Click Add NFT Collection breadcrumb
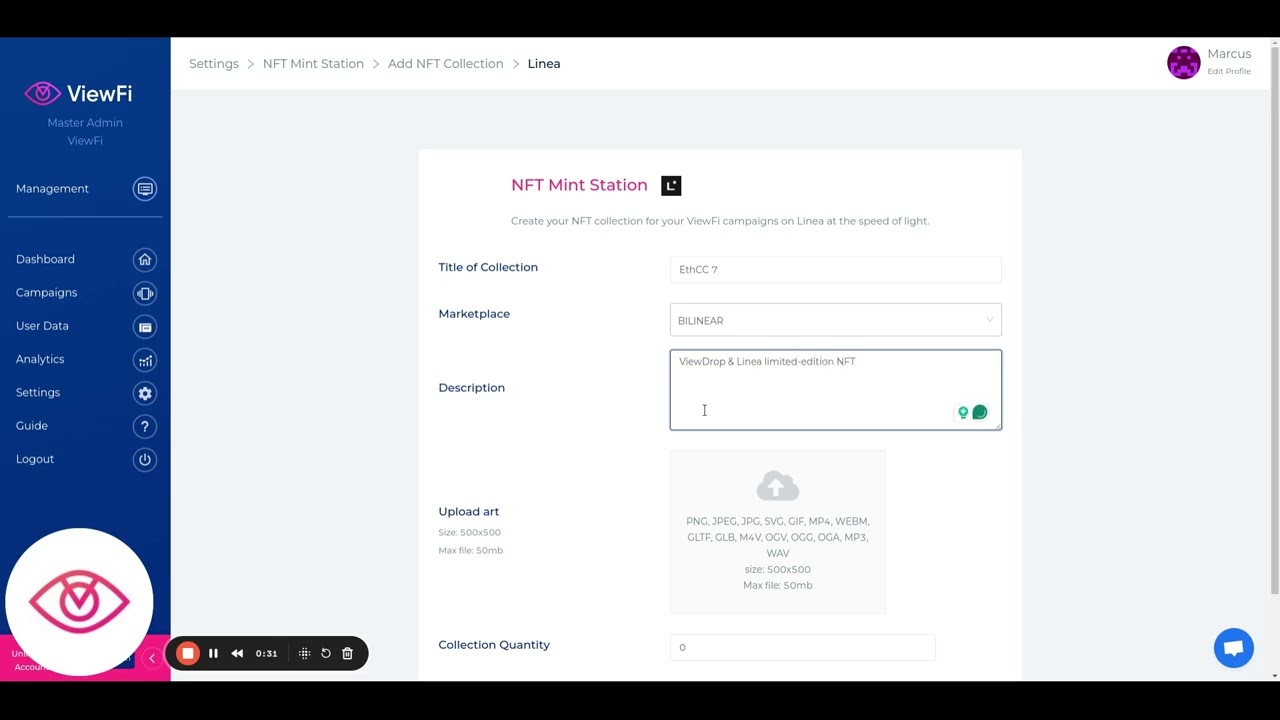 pos(446,63)
